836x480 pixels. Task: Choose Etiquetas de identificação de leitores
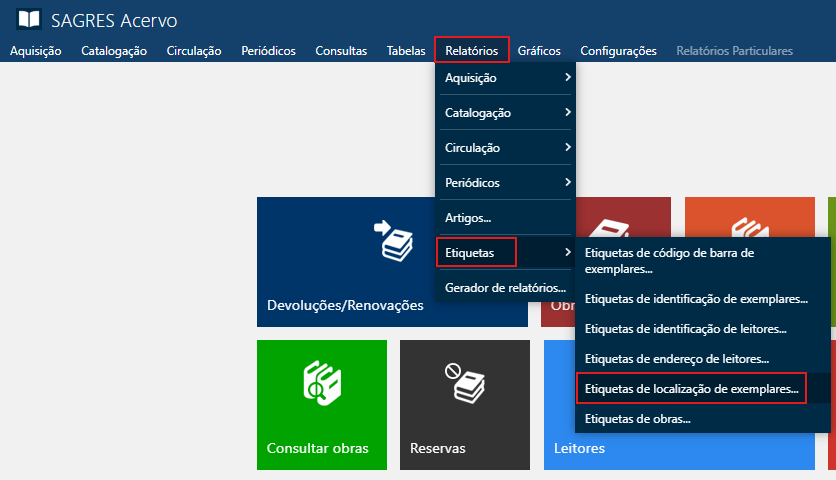pyautogui.click(x=686, y=328)
